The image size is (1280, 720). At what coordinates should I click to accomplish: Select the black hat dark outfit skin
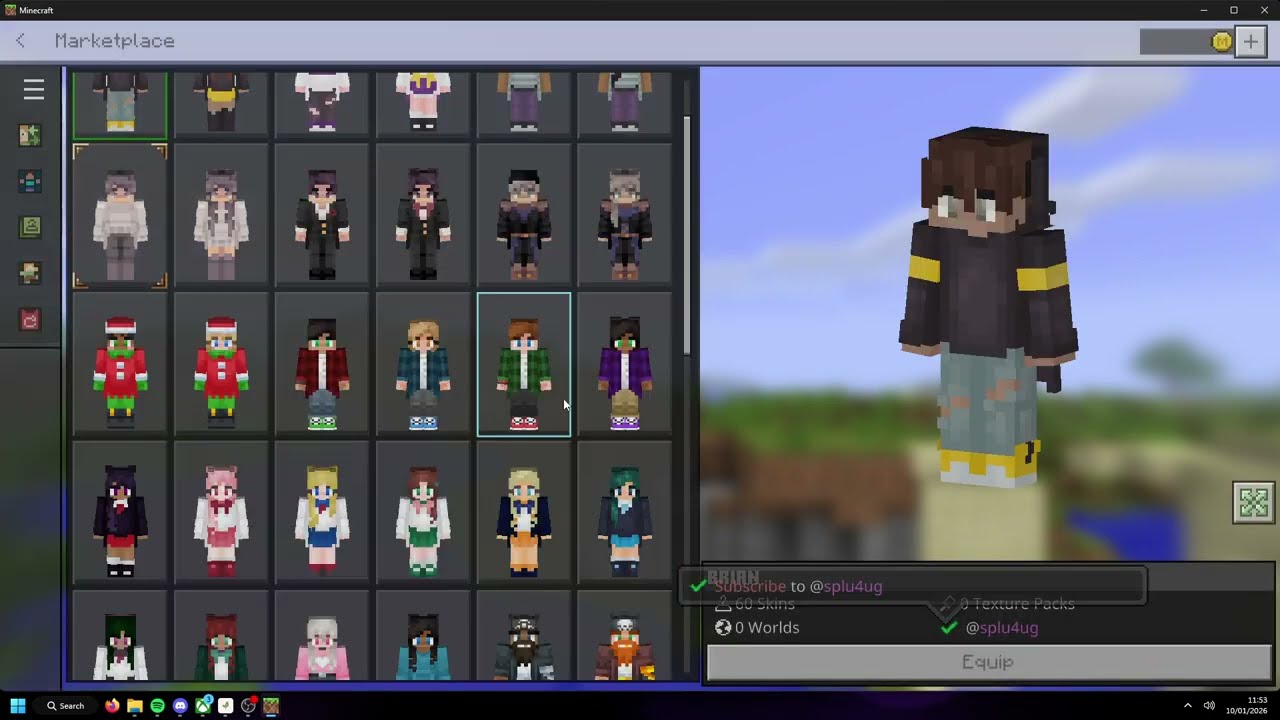(x=524, y=216)
